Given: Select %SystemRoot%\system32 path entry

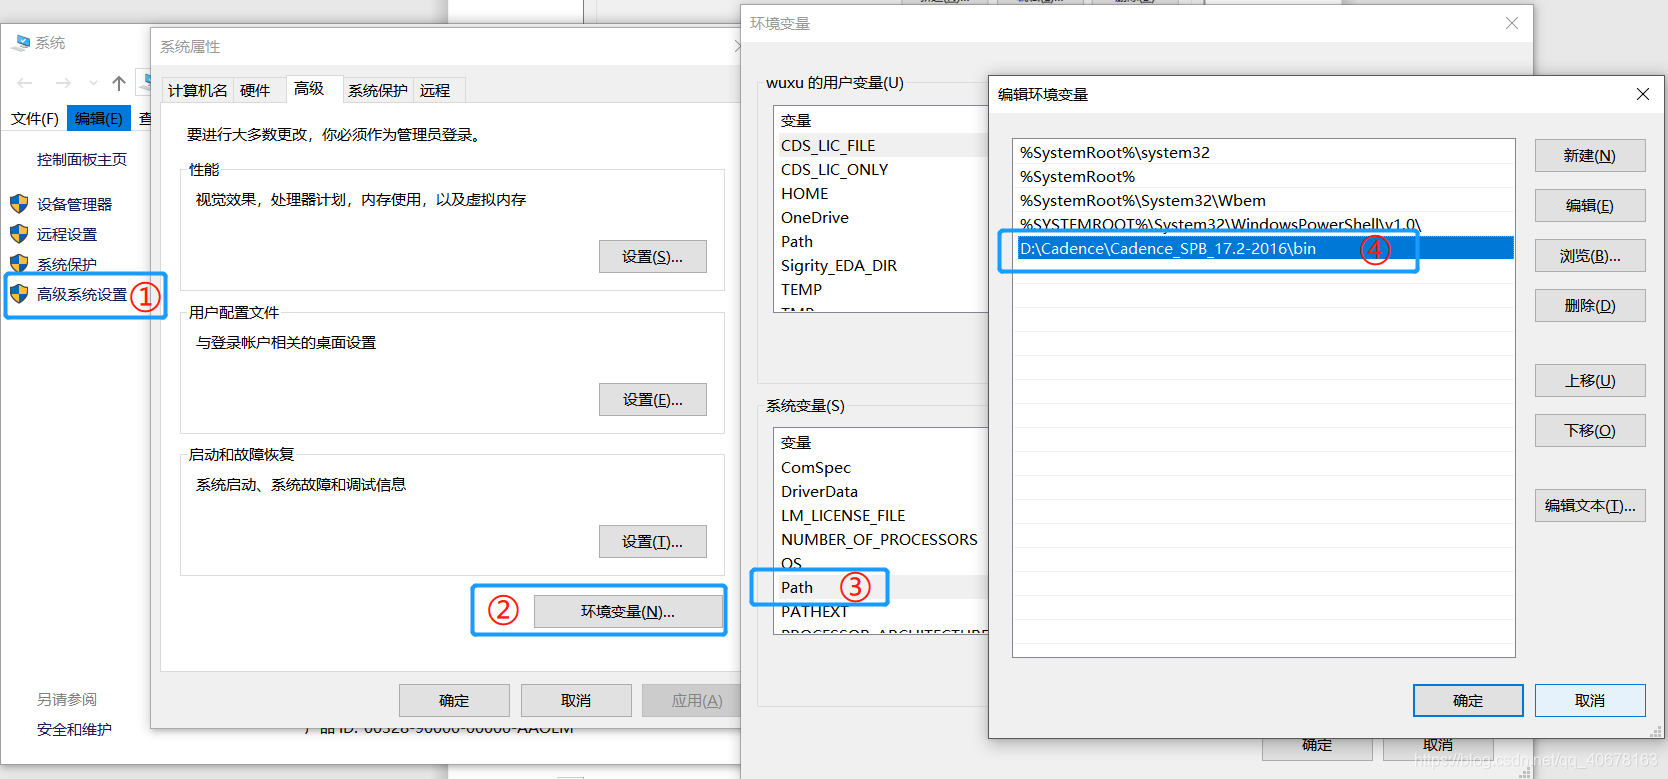Looking at the screenshot, I should [1264, 153].
